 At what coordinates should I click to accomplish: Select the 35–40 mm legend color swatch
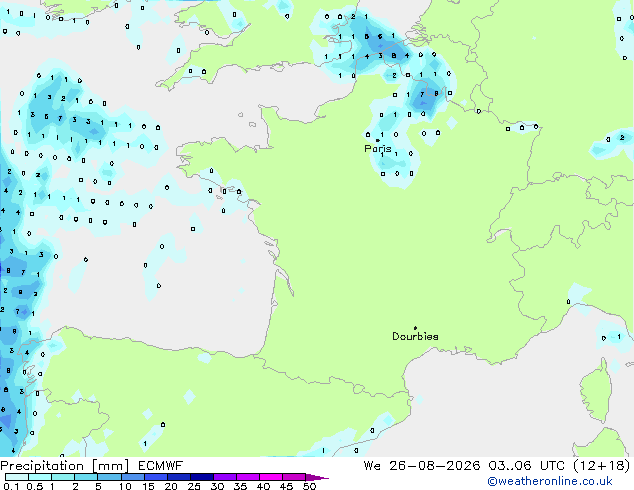[247, 477]
